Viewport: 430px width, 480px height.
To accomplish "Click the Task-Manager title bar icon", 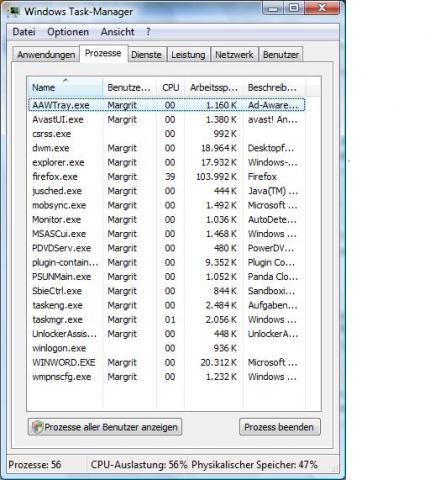I will tap(14, 11).
